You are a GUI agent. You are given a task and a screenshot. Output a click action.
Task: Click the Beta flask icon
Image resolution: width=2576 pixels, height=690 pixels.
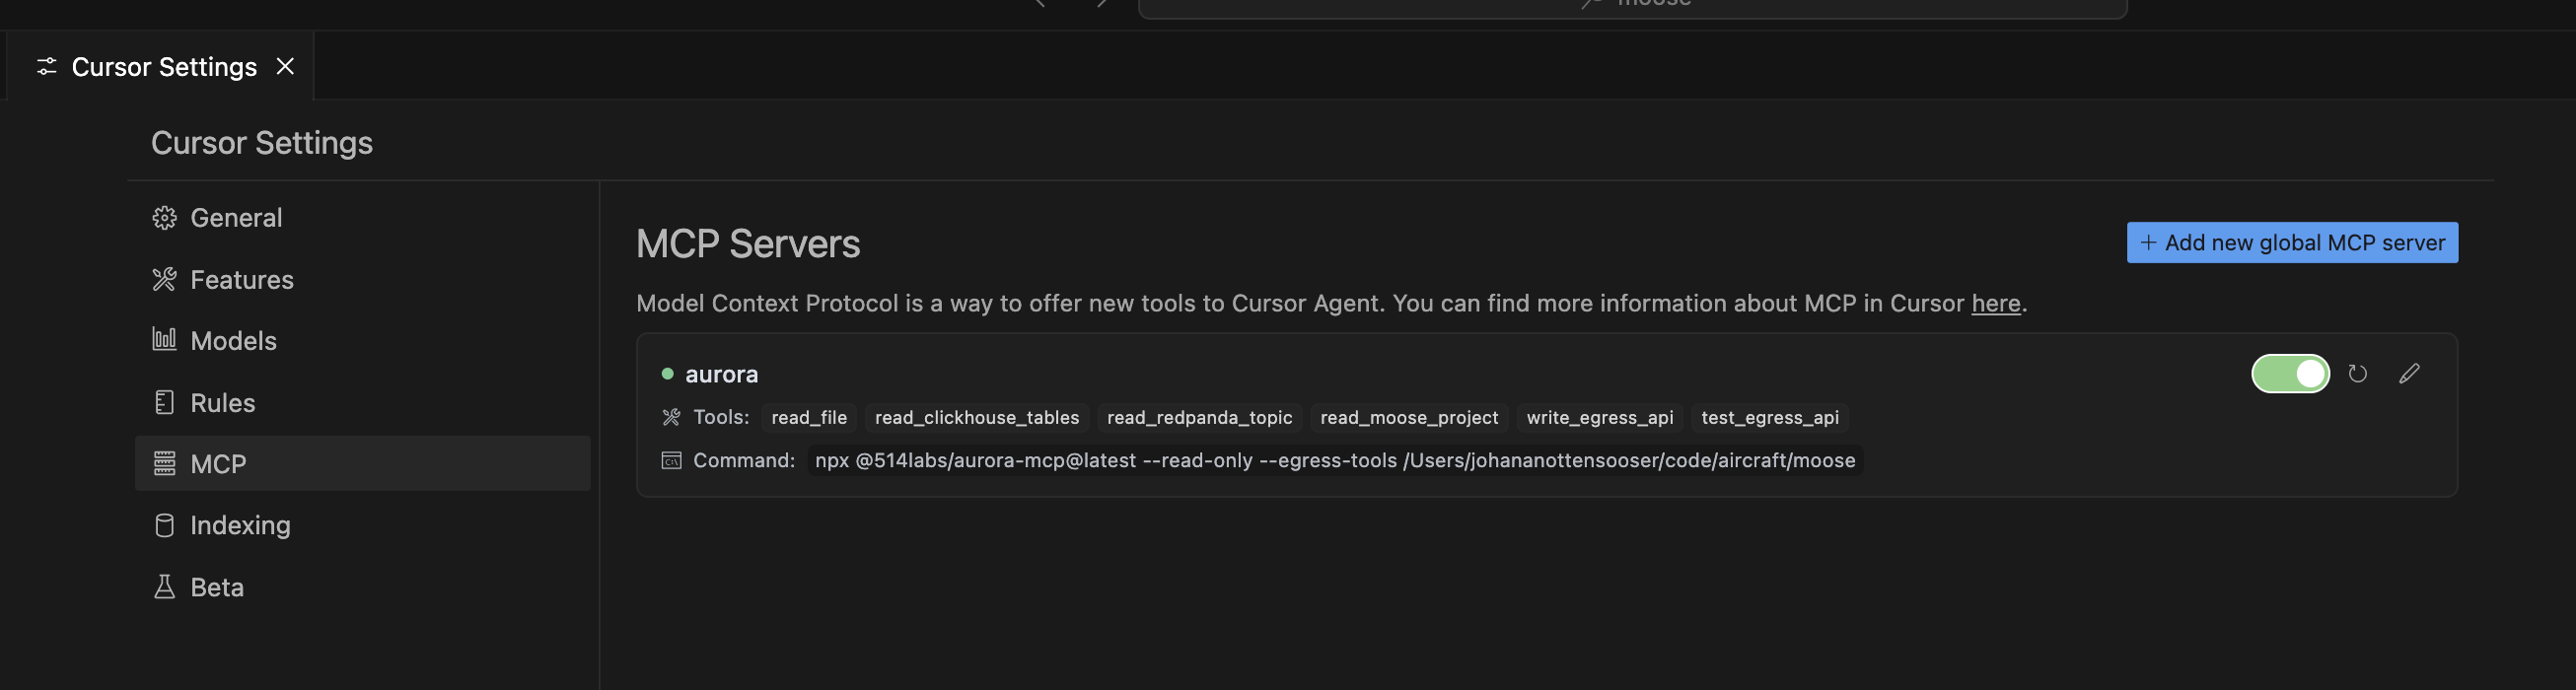click(x=164, y=587)
